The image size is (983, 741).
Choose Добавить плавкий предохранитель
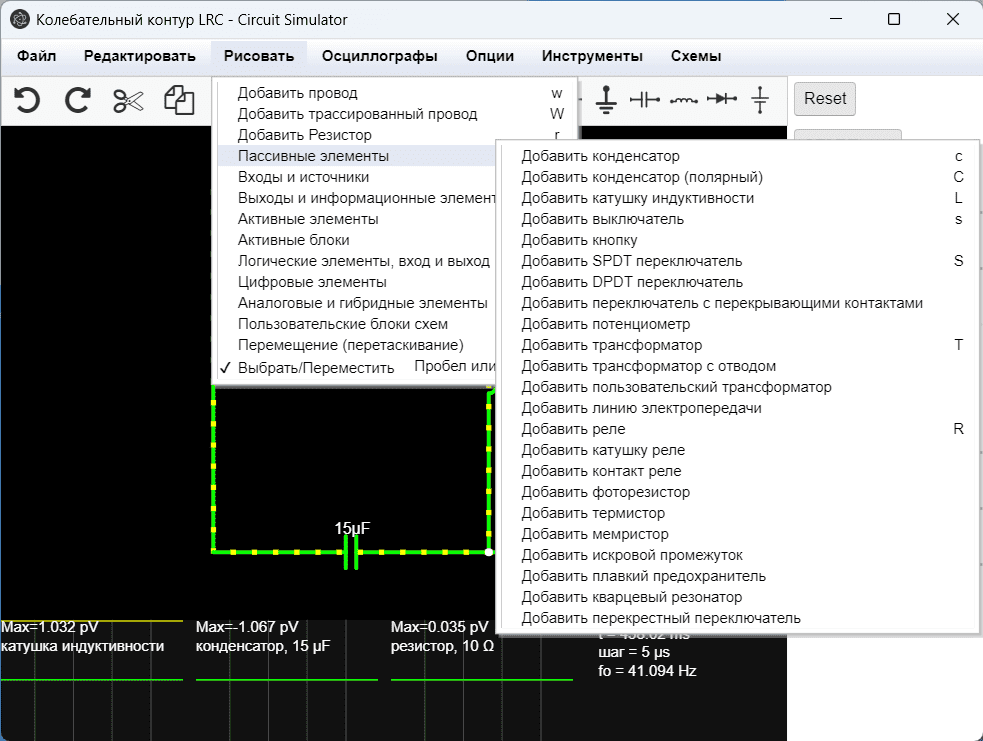[739, 576]
